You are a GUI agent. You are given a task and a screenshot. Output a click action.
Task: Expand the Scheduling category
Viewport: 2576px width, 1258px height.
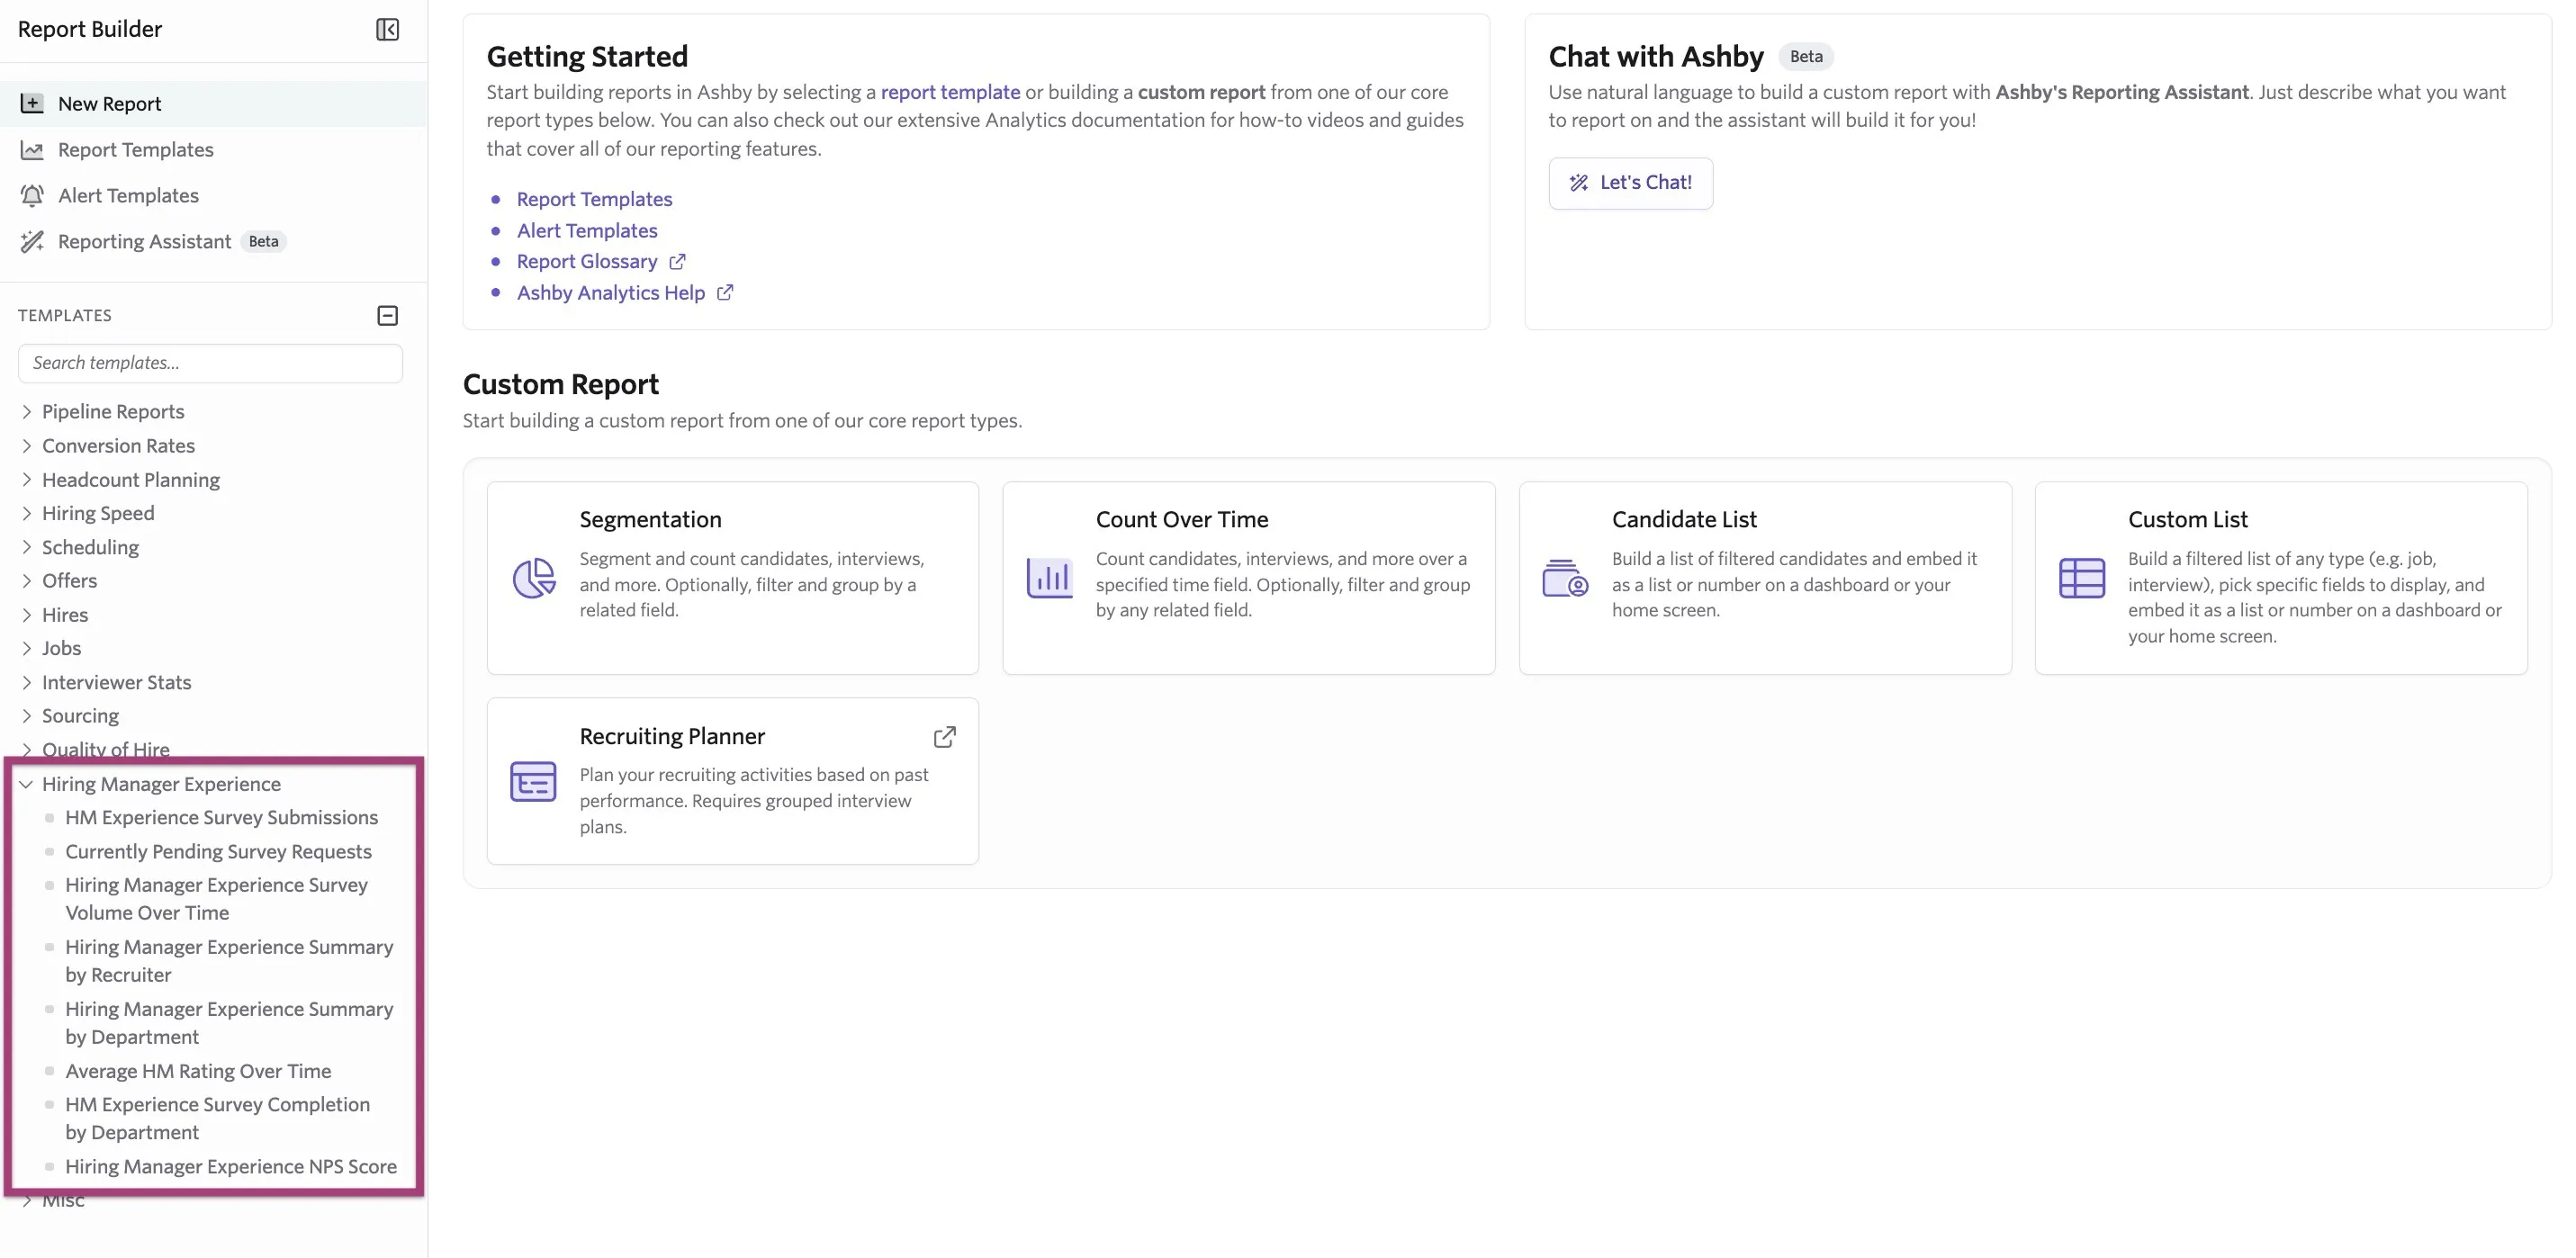(x=27, y=547)
